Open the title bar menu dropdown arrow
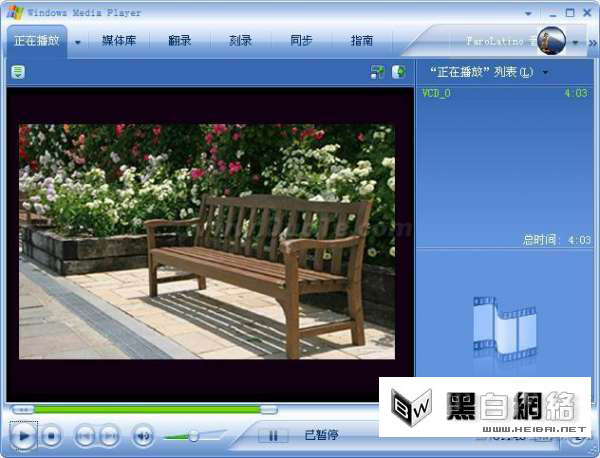The height and width of the screenshot is (458, 600). (x=528, y=13)
